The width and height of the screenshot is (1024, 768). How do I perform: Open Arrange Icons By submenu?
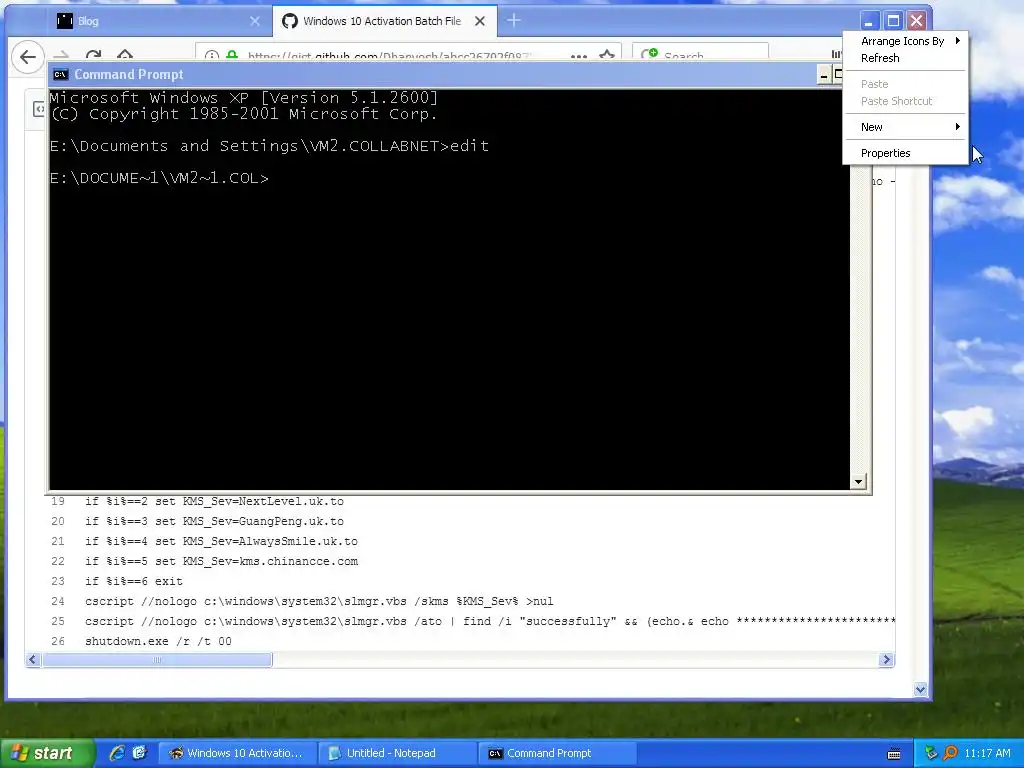pyautogui.click(x=906, y=41)
